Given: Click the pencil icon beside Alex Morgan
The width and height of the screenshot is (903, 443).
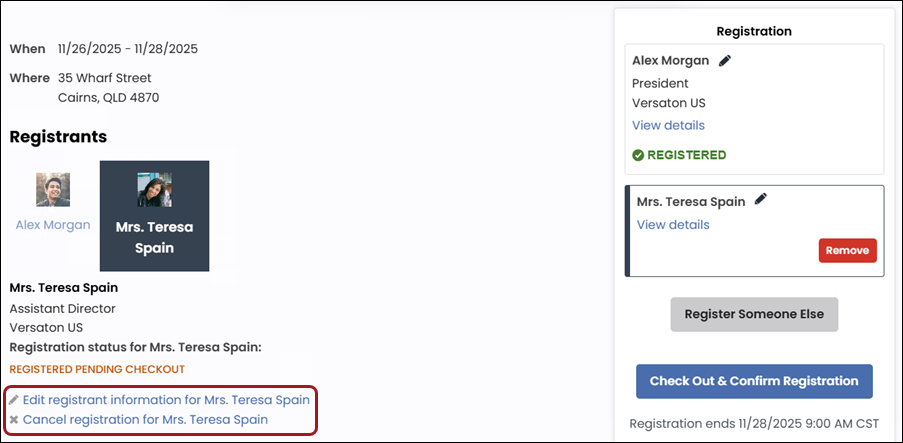Looking at the screenshot, I should click(x=725, y=60).
